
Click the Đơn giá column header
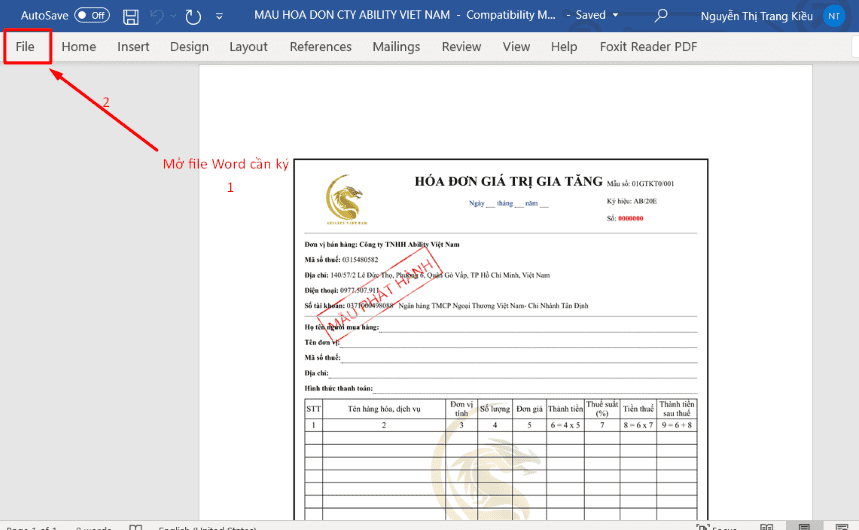[529, 409]
